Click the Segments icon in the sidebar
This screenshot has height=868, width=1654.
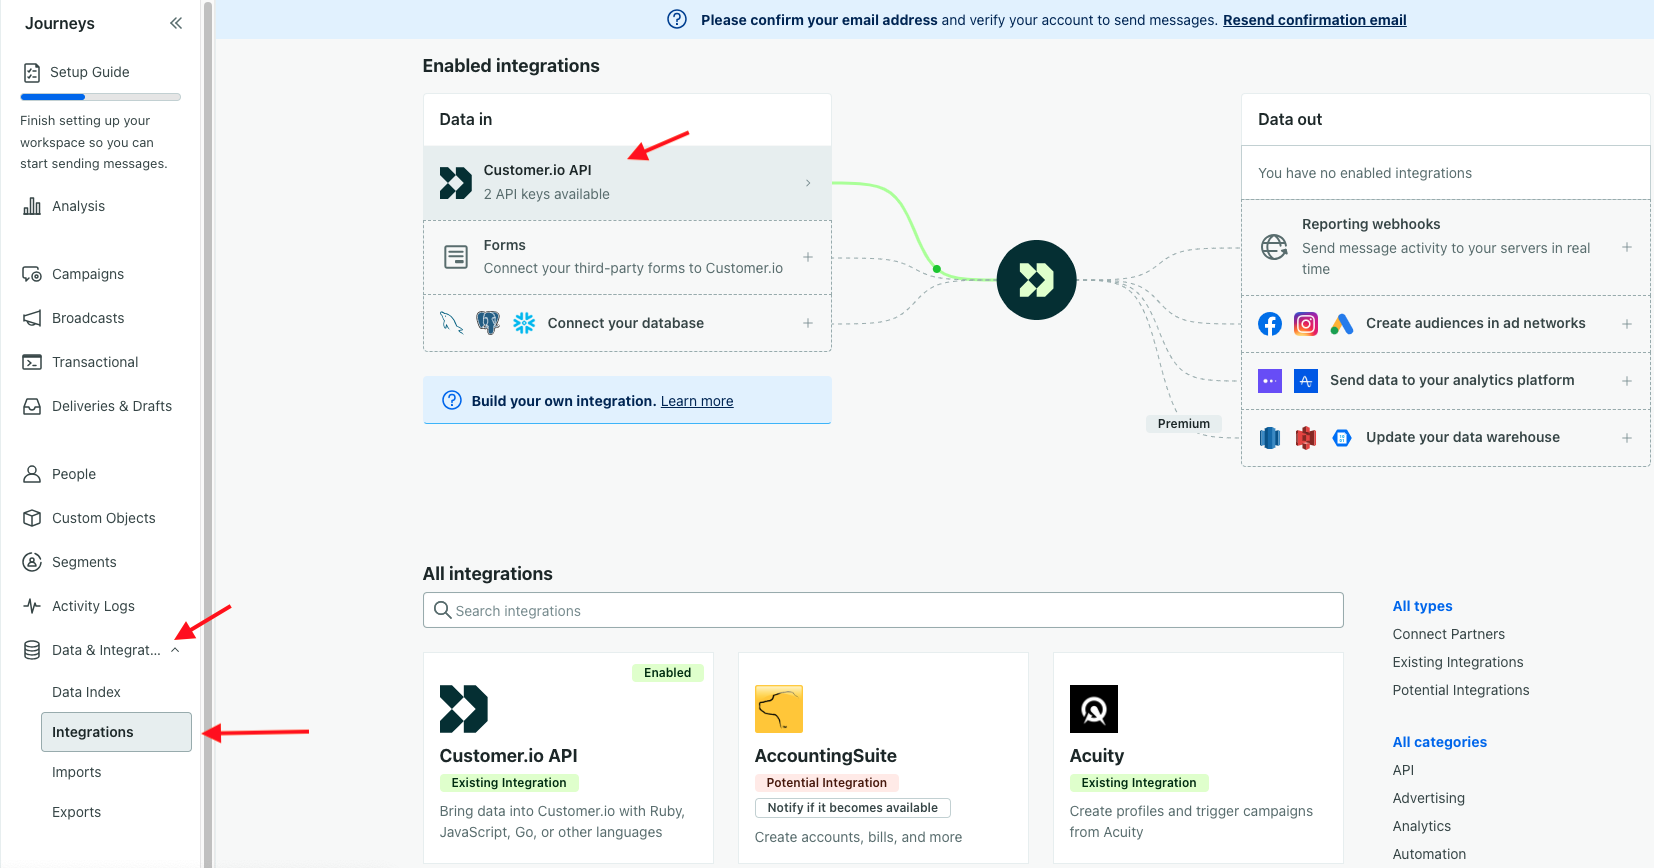click(x=32, y=562)
